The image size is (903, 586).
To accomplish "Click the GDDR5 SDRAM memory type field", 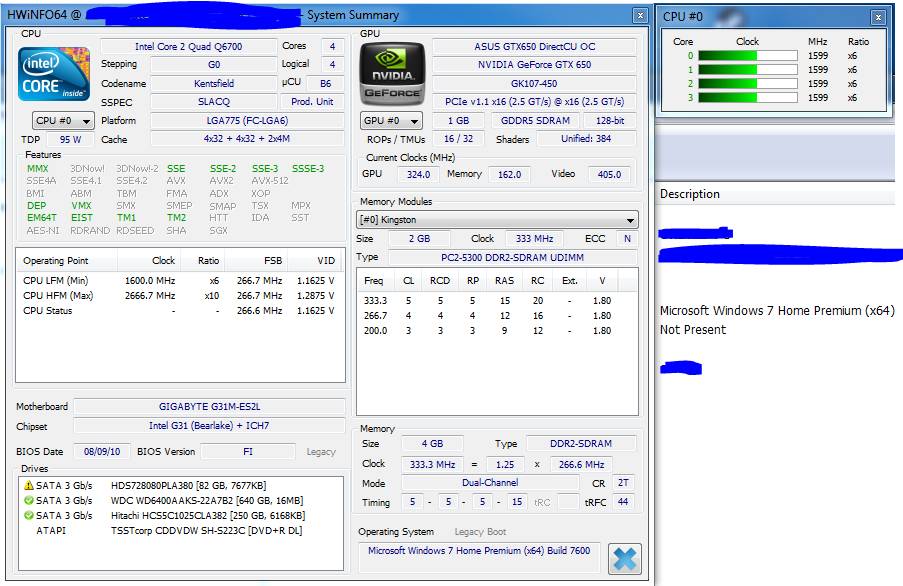I will pyautogui.click(x=535, y=121).
